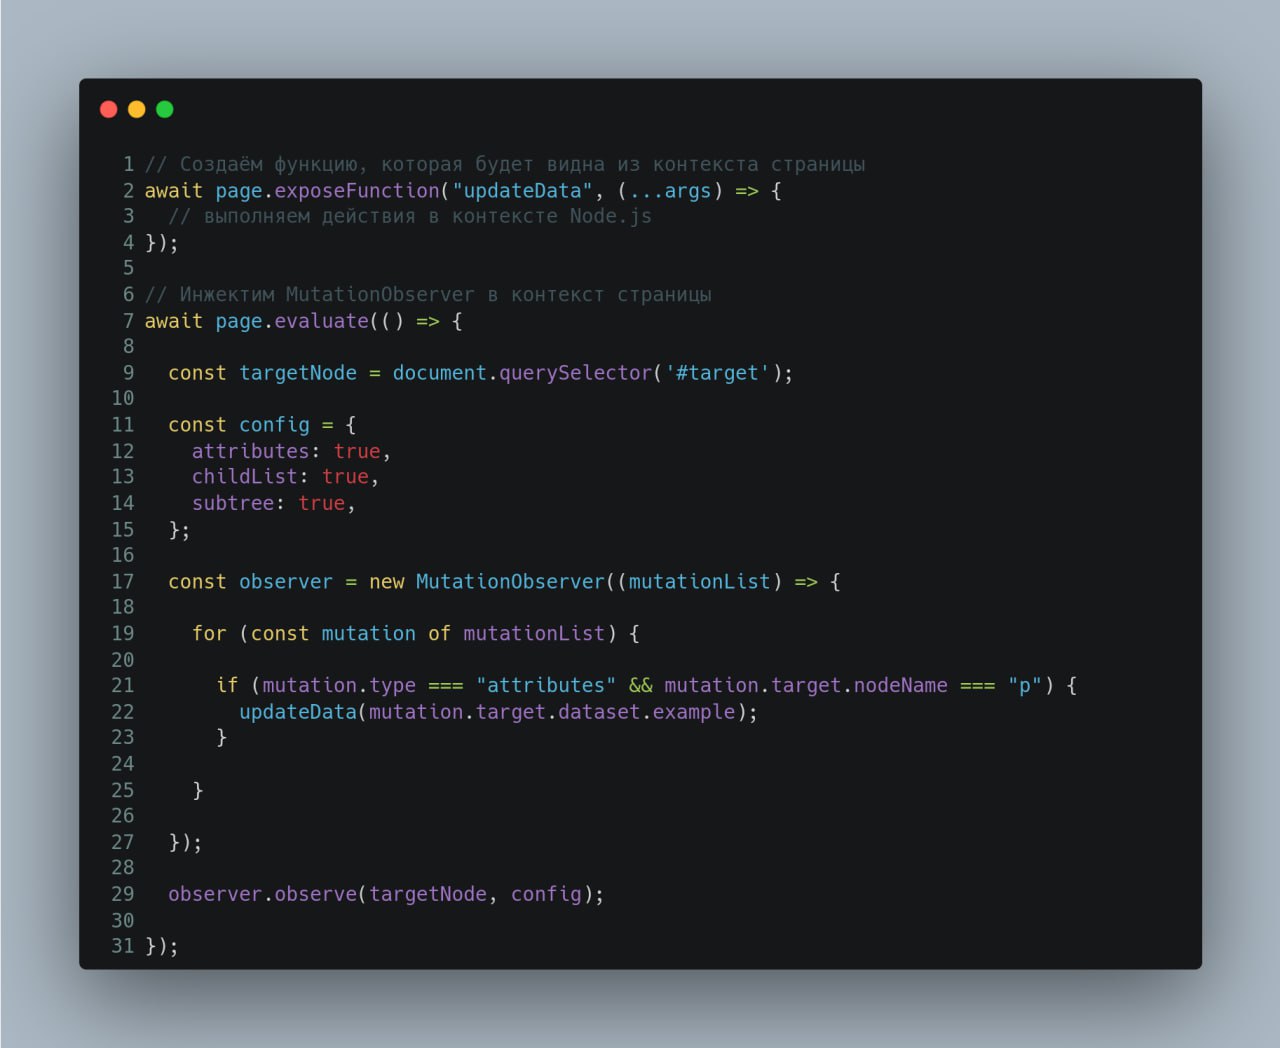Click 'MutationObserver' constructor on line 17
This screenshot has width=1280, height=1048.
coord(510,581)
